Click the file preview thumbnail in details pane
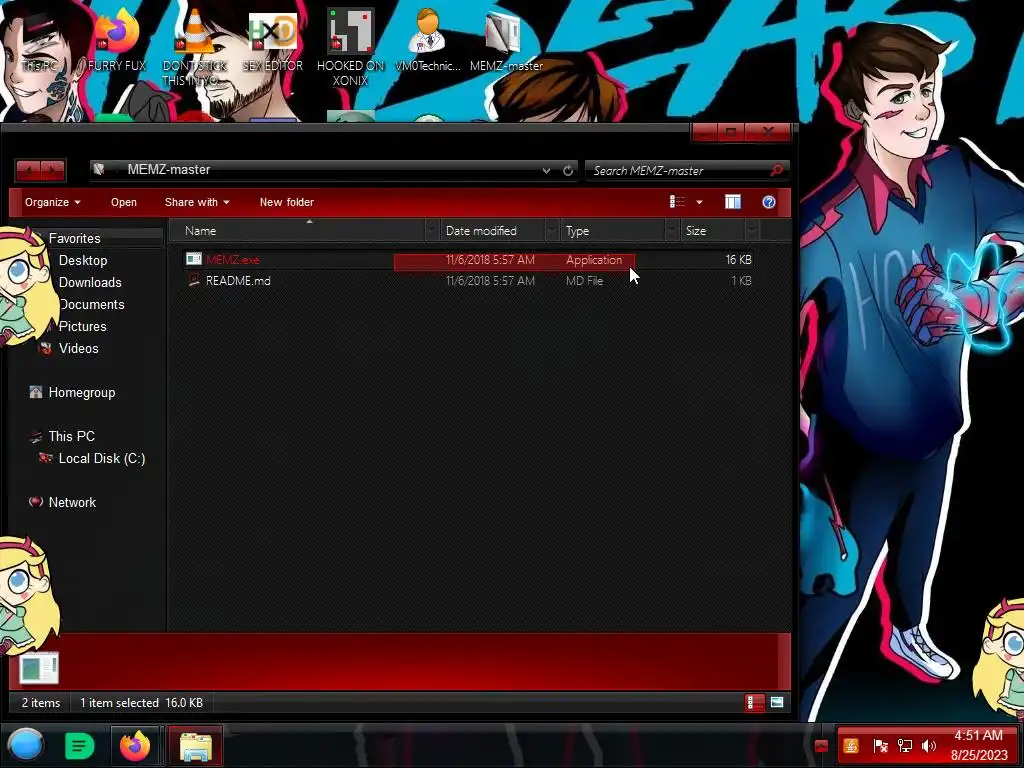This screenshot has height=768, width=1024. (x=39, y=667)
